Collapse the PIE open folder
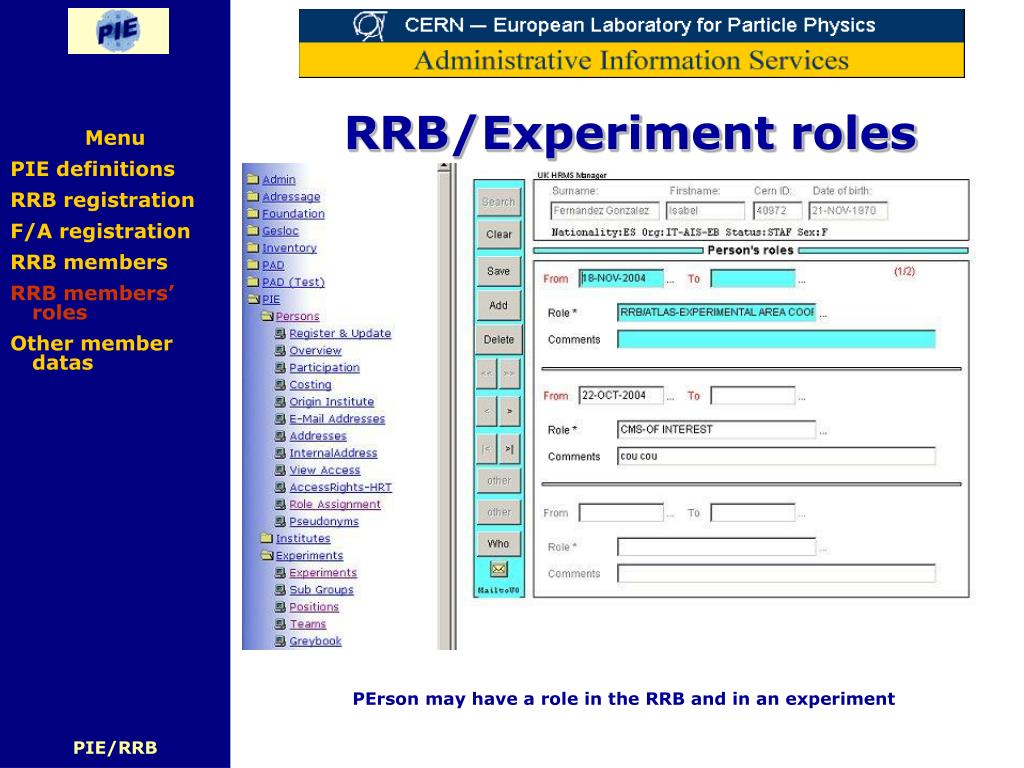The width and height of the screenshot is (1024, 768). point(253,299)
